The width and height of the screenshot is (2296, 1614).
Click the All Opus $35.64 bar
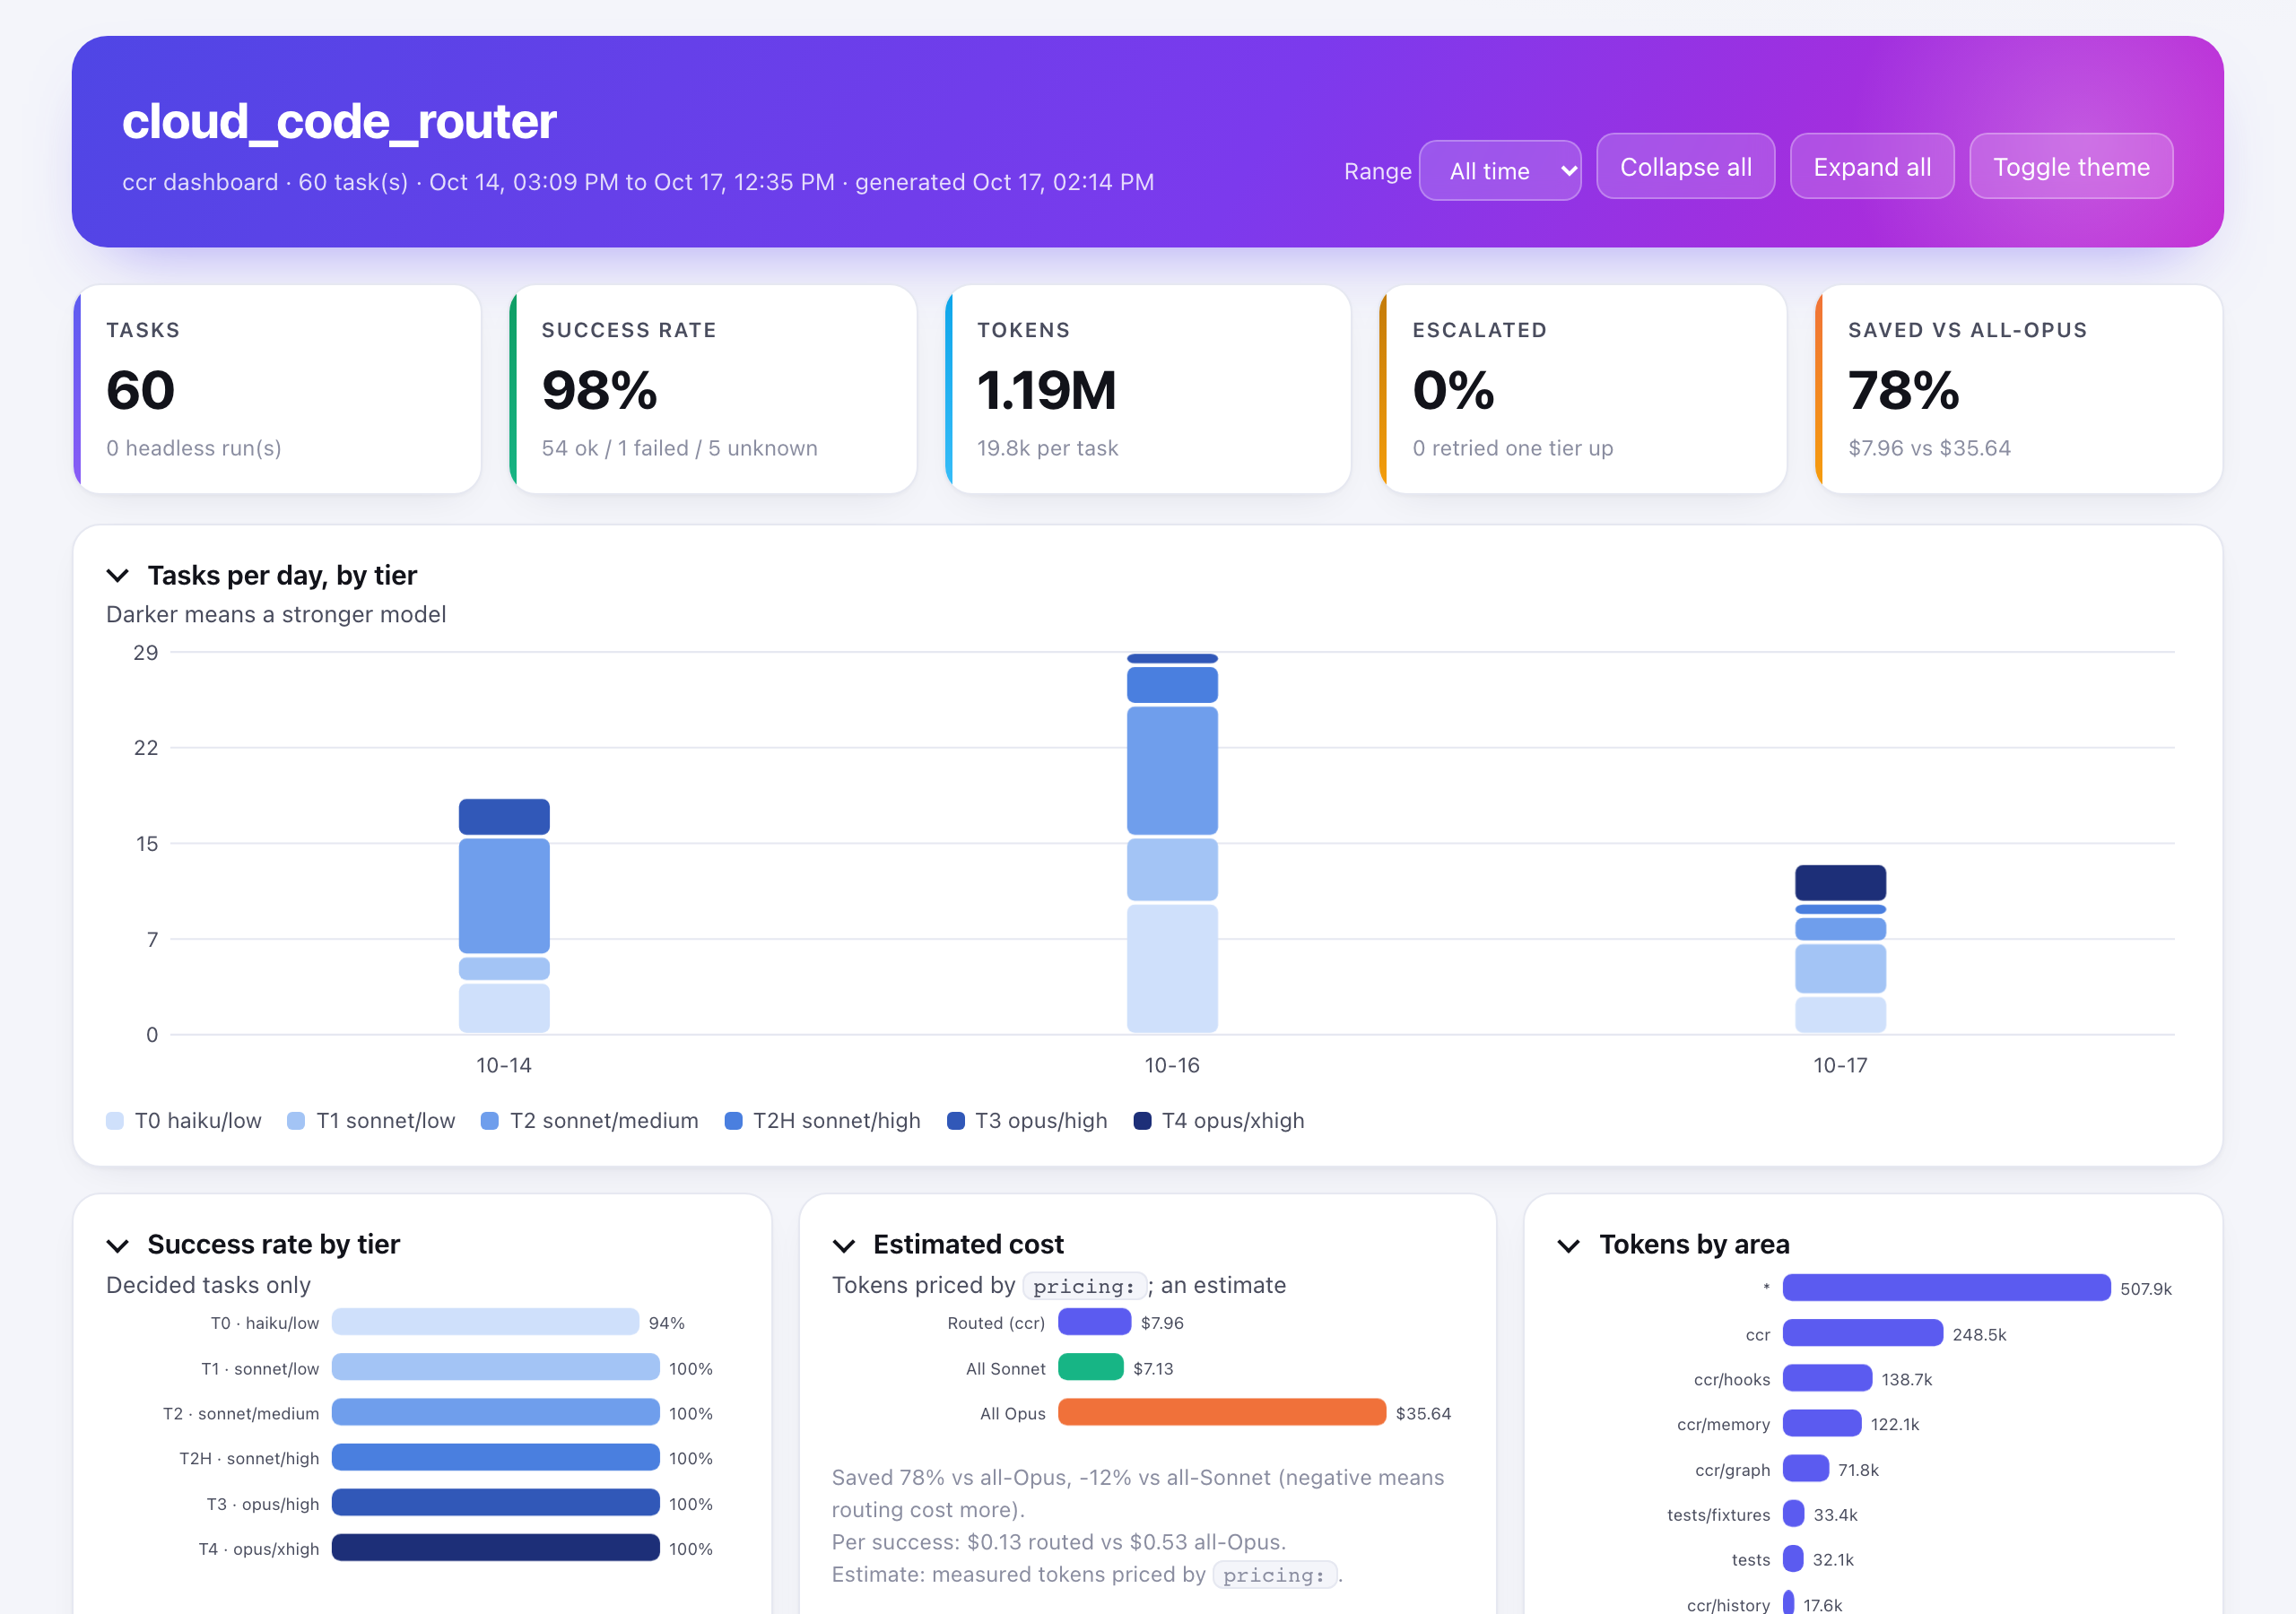pos(1222,1412)
